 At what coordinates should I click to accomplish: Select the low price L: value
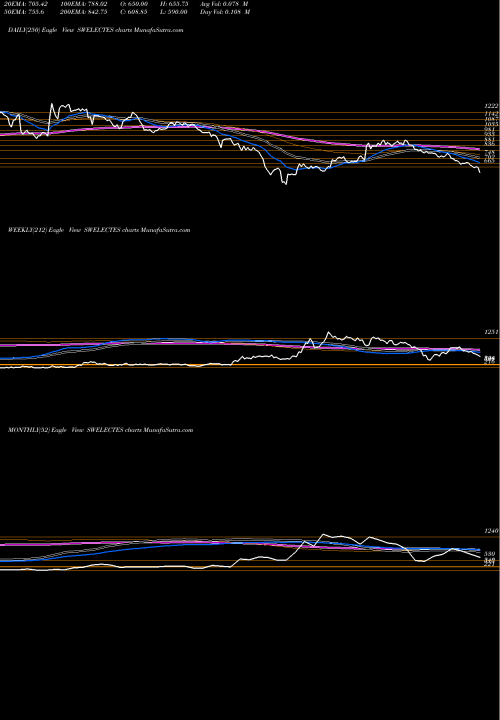pos(174,12)
